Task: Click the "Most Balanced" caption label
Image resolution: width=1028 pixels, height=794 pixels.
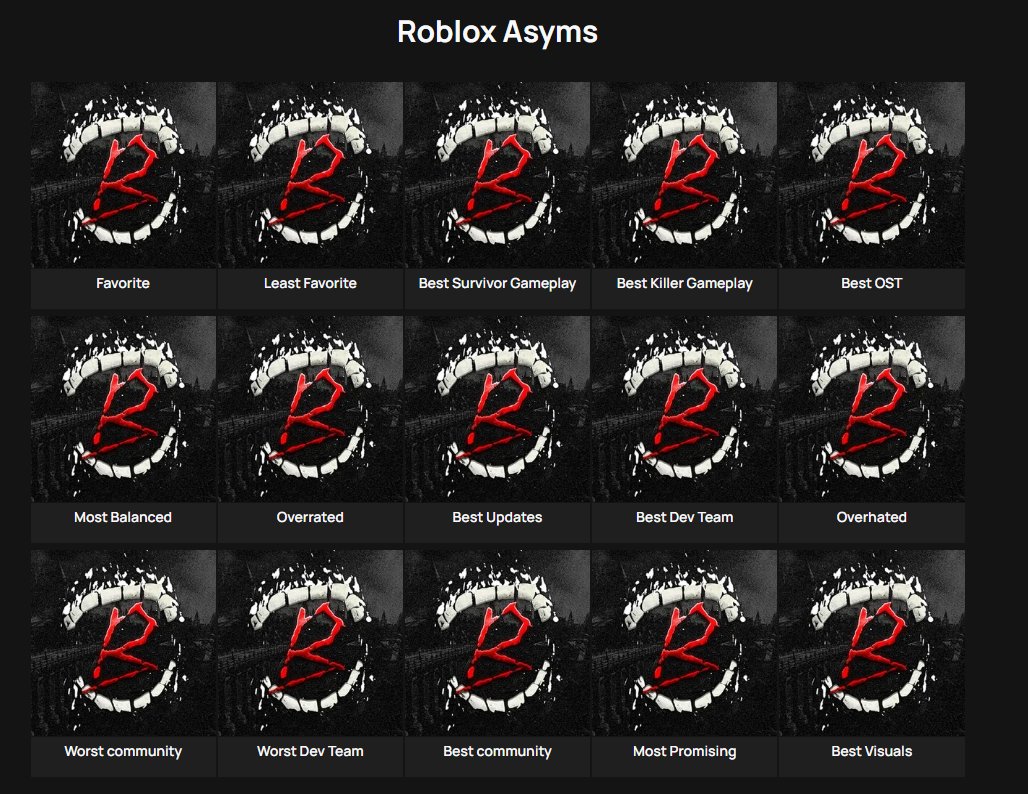Action: point(123,517)
